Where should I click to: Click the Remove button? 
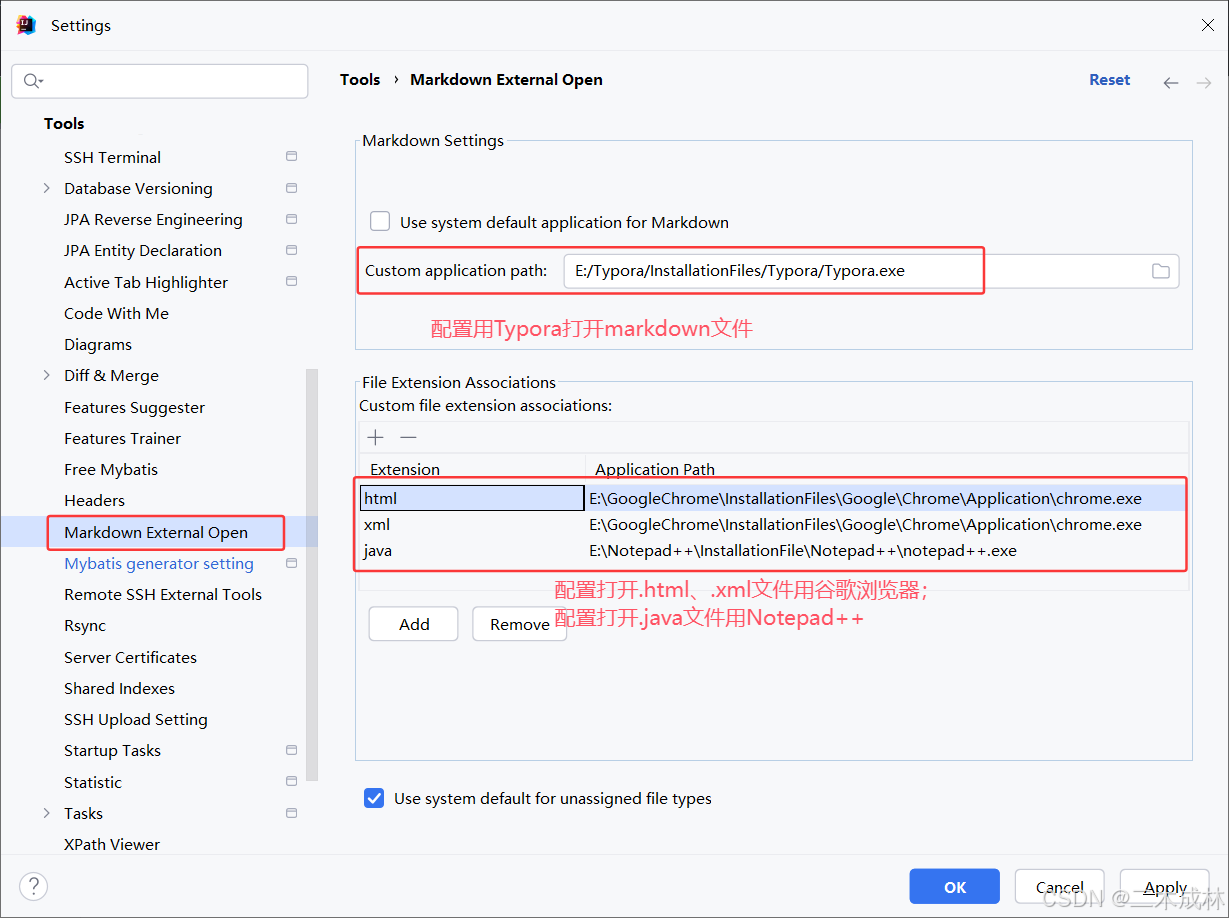point(519,624)
